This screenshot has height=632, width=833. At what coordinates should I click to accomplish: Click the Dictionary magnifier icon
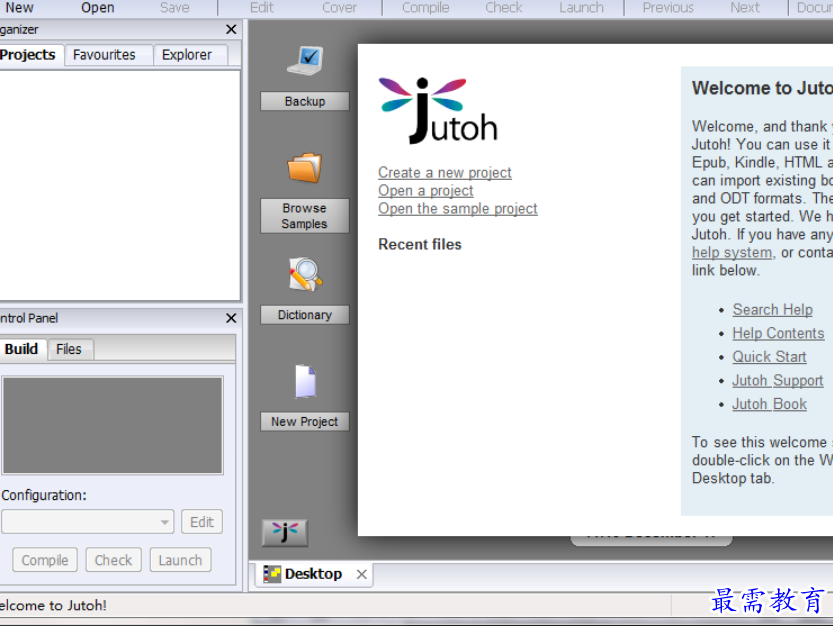point(305,274)
